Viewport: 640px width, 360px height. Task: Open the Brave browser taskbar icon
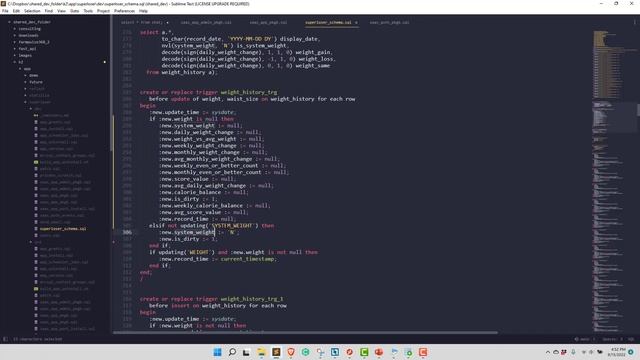291,352
